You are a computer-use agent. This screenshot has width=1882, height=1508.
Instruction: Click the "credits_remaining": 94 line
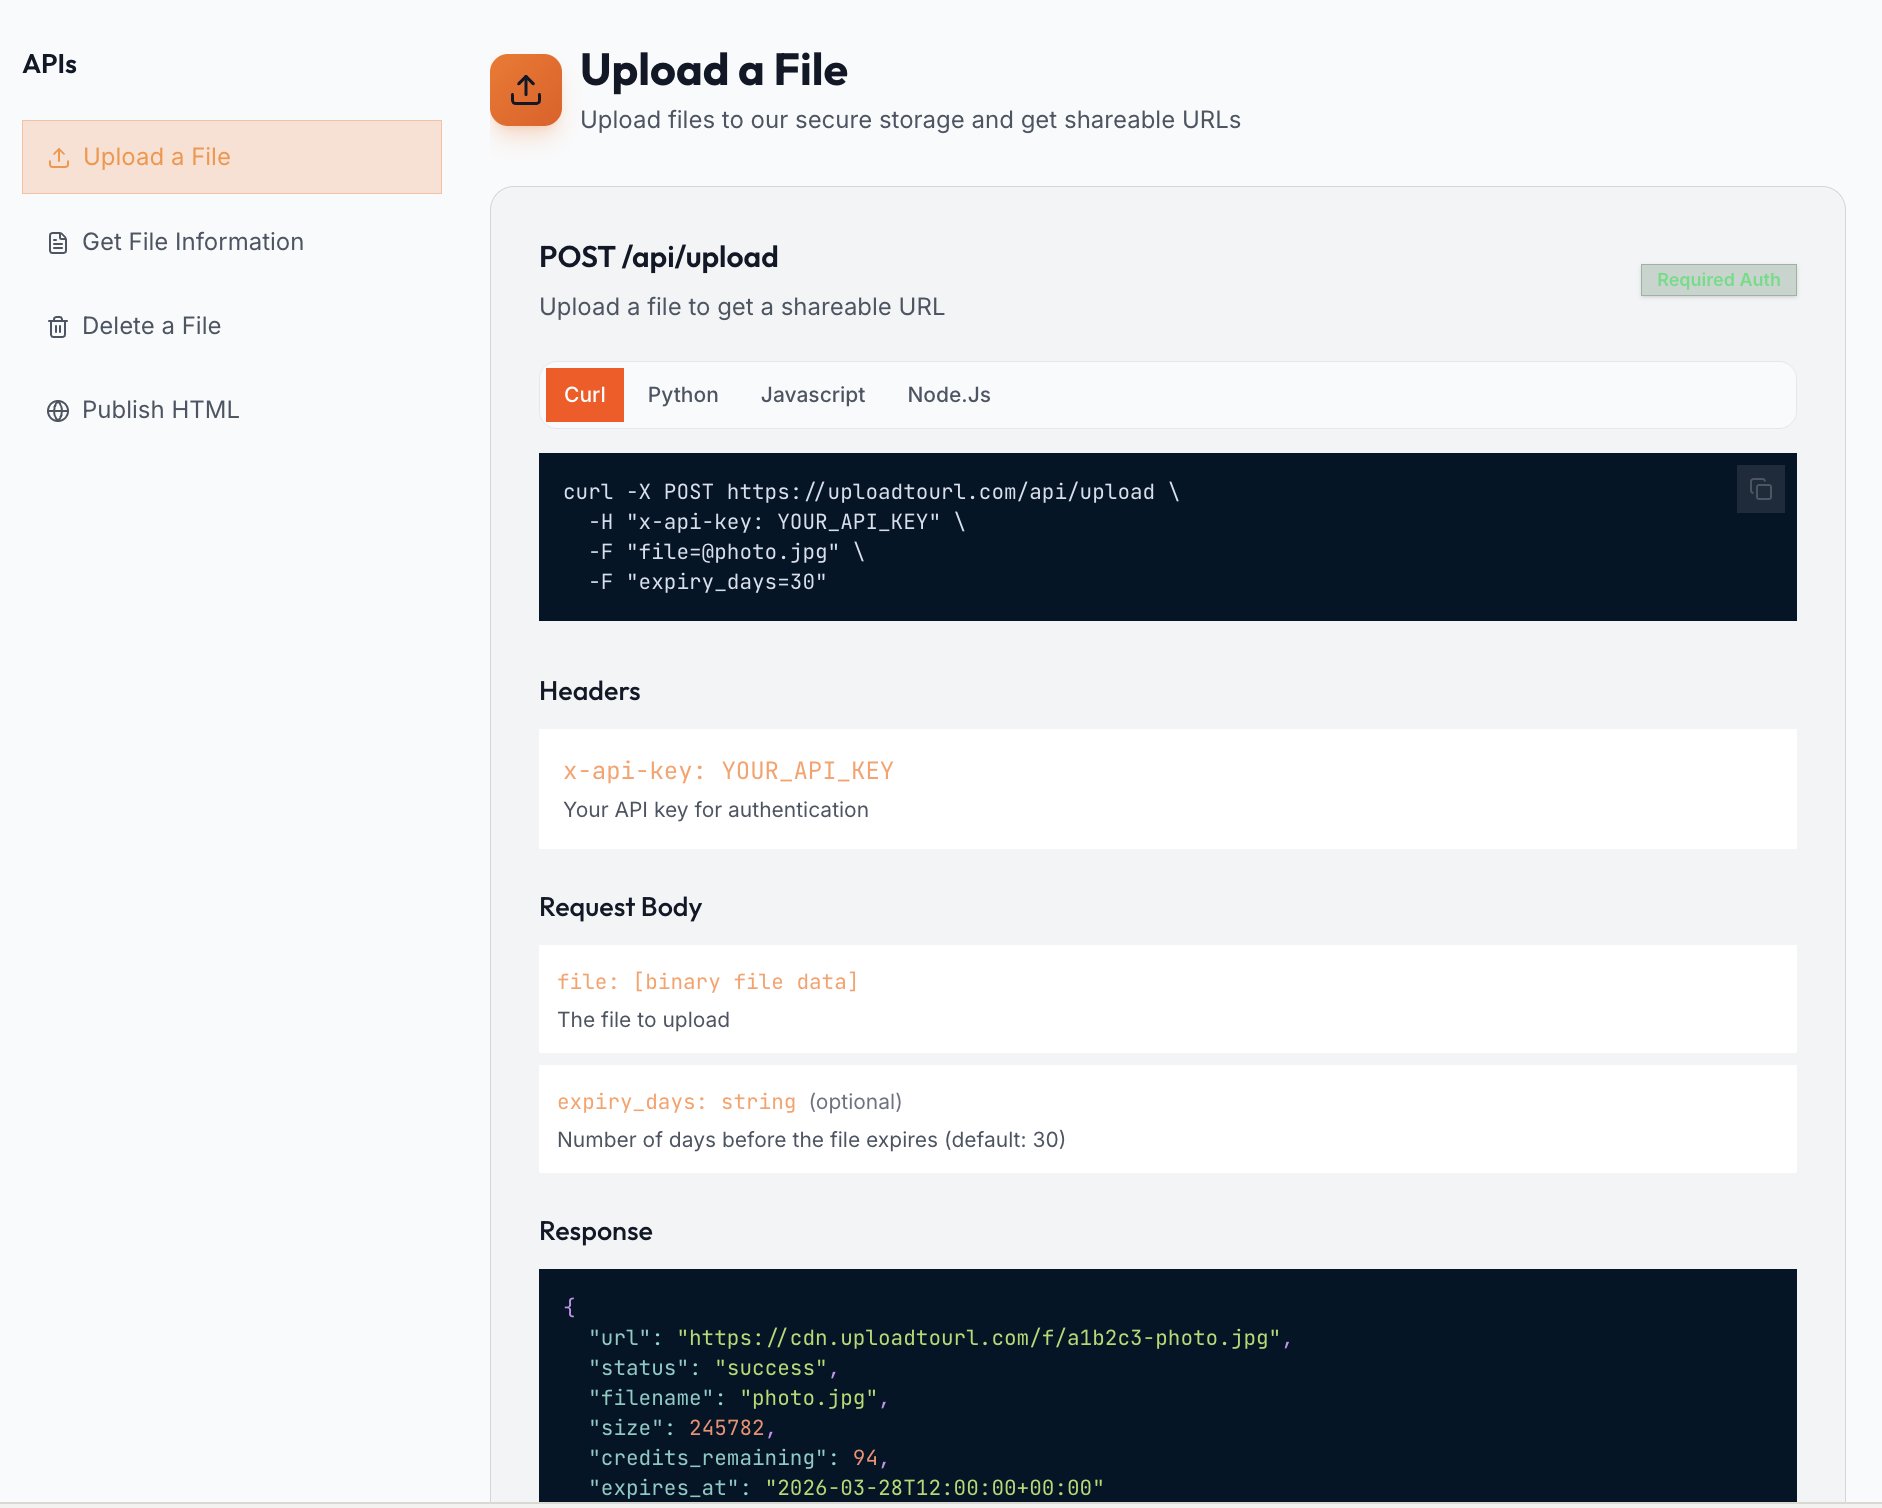[x=738, y=1458]
